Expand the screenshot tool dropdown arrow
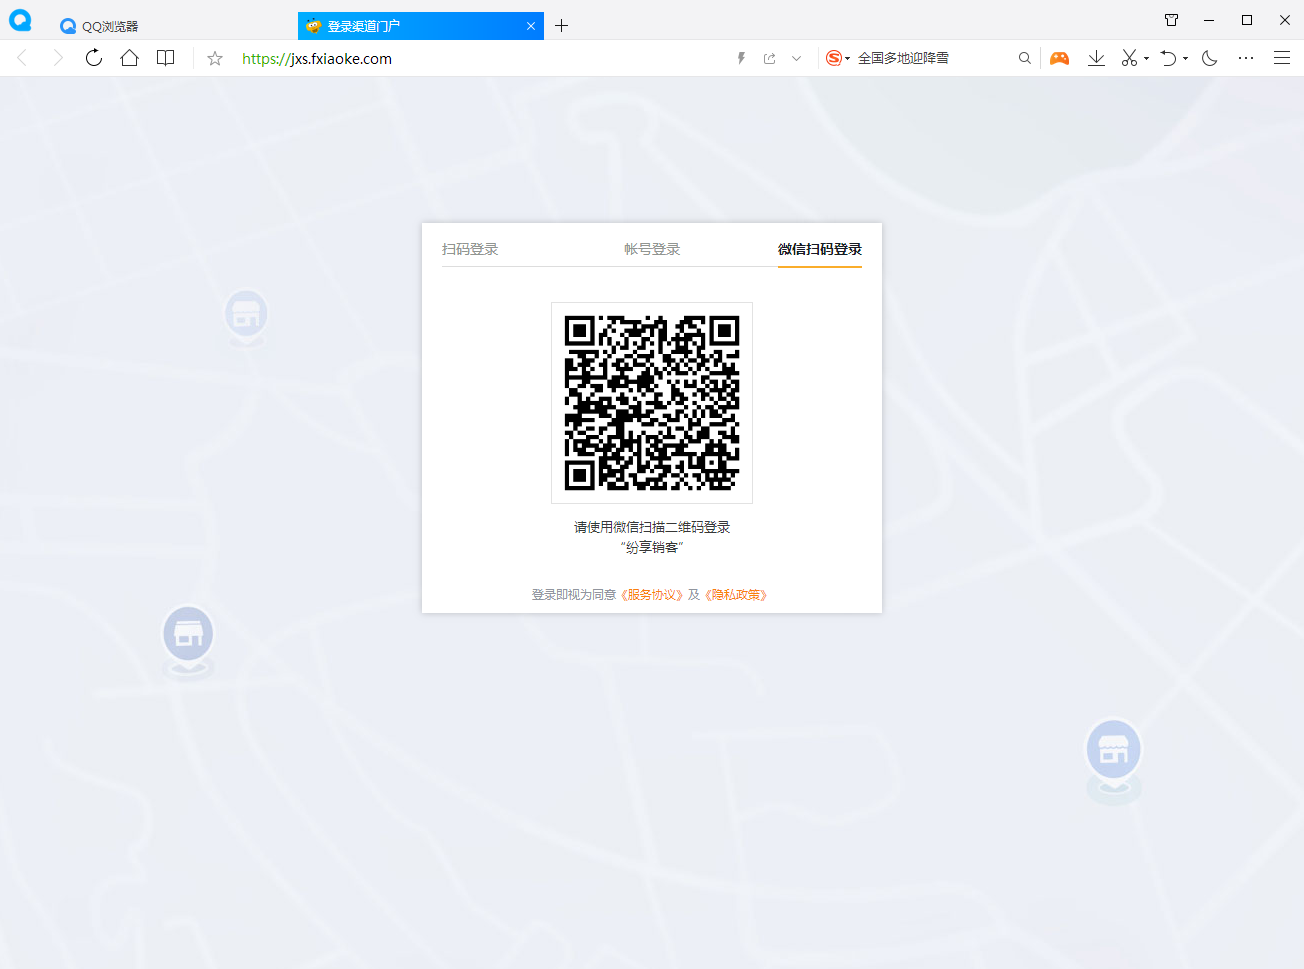 coord(1146,58)
